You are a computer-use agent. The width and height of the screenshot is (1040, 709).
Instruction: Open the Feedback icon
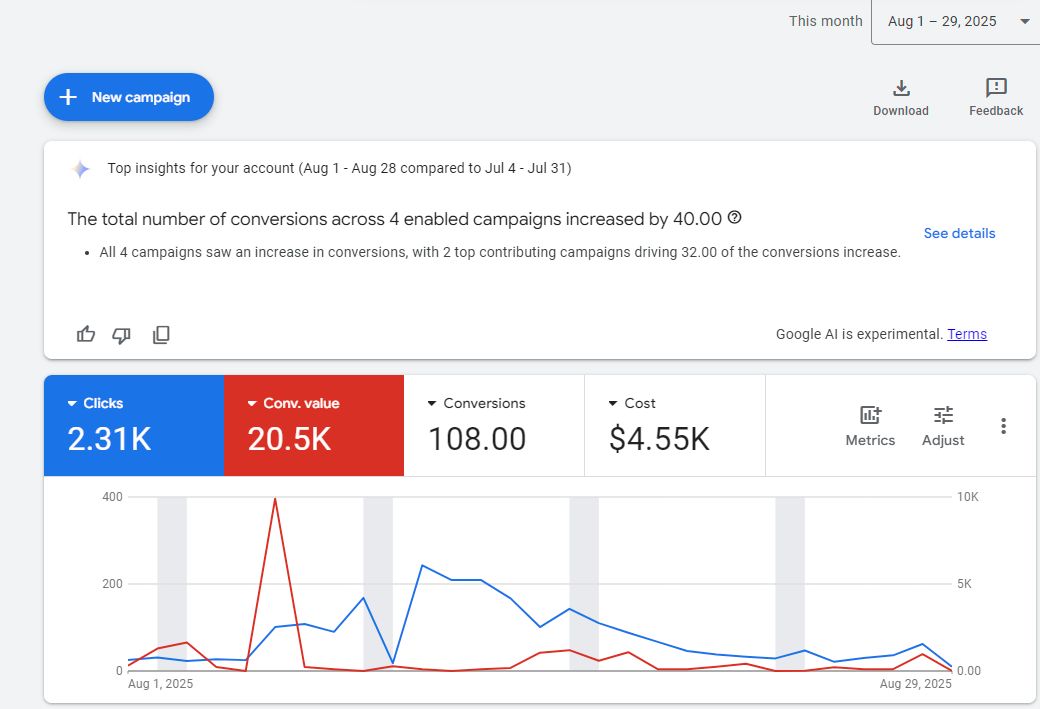[x=996, y=89]
